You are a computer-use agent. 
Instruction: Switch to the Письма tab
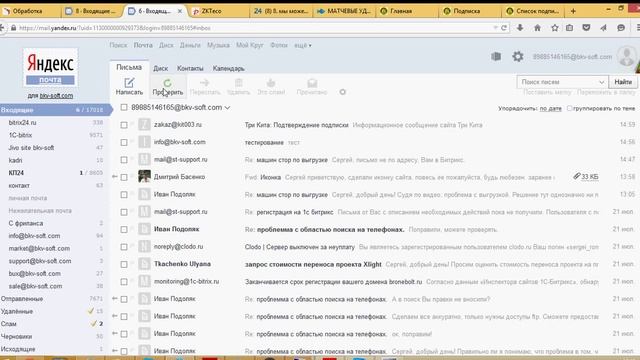129,67
